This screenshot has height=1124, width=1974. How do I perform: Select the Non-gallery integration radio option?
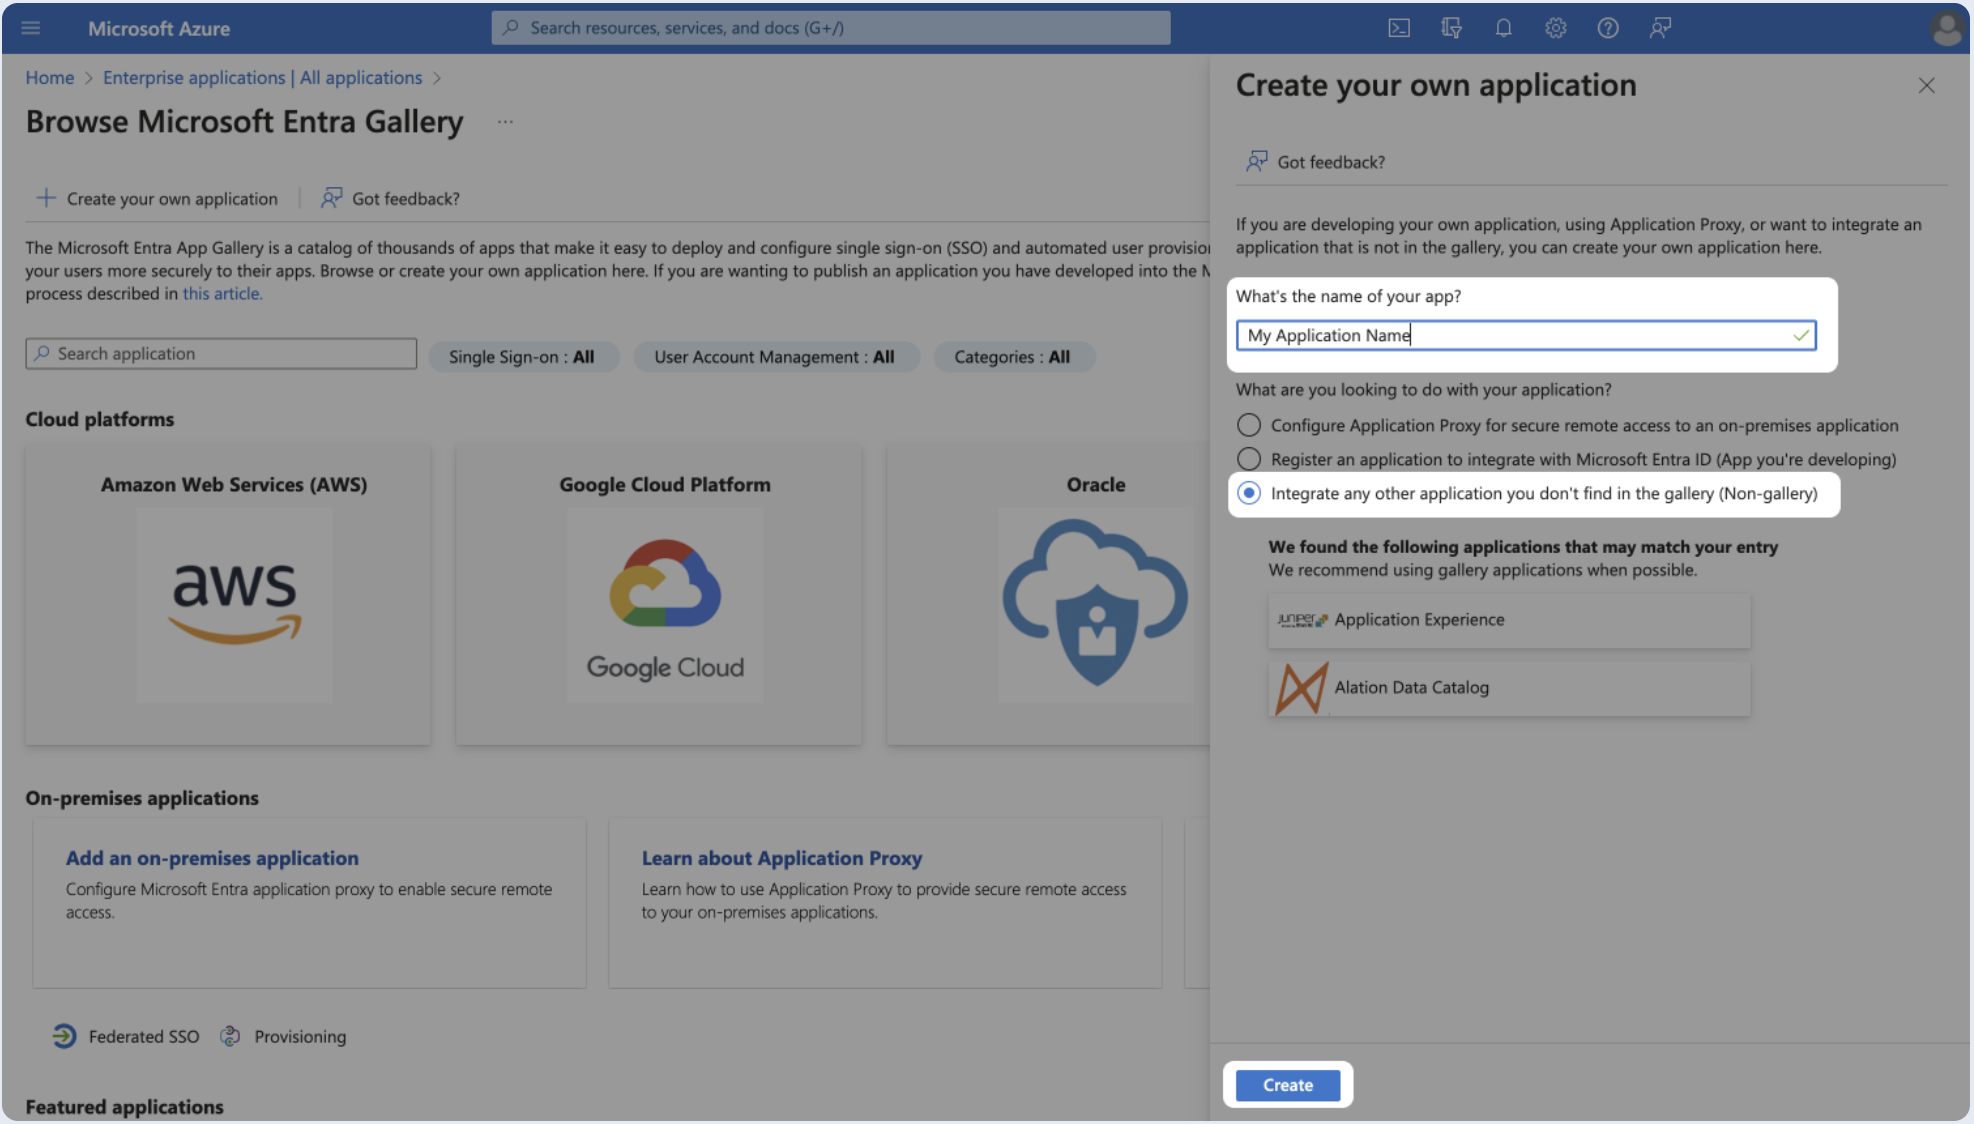click(x=1249, y=493)
